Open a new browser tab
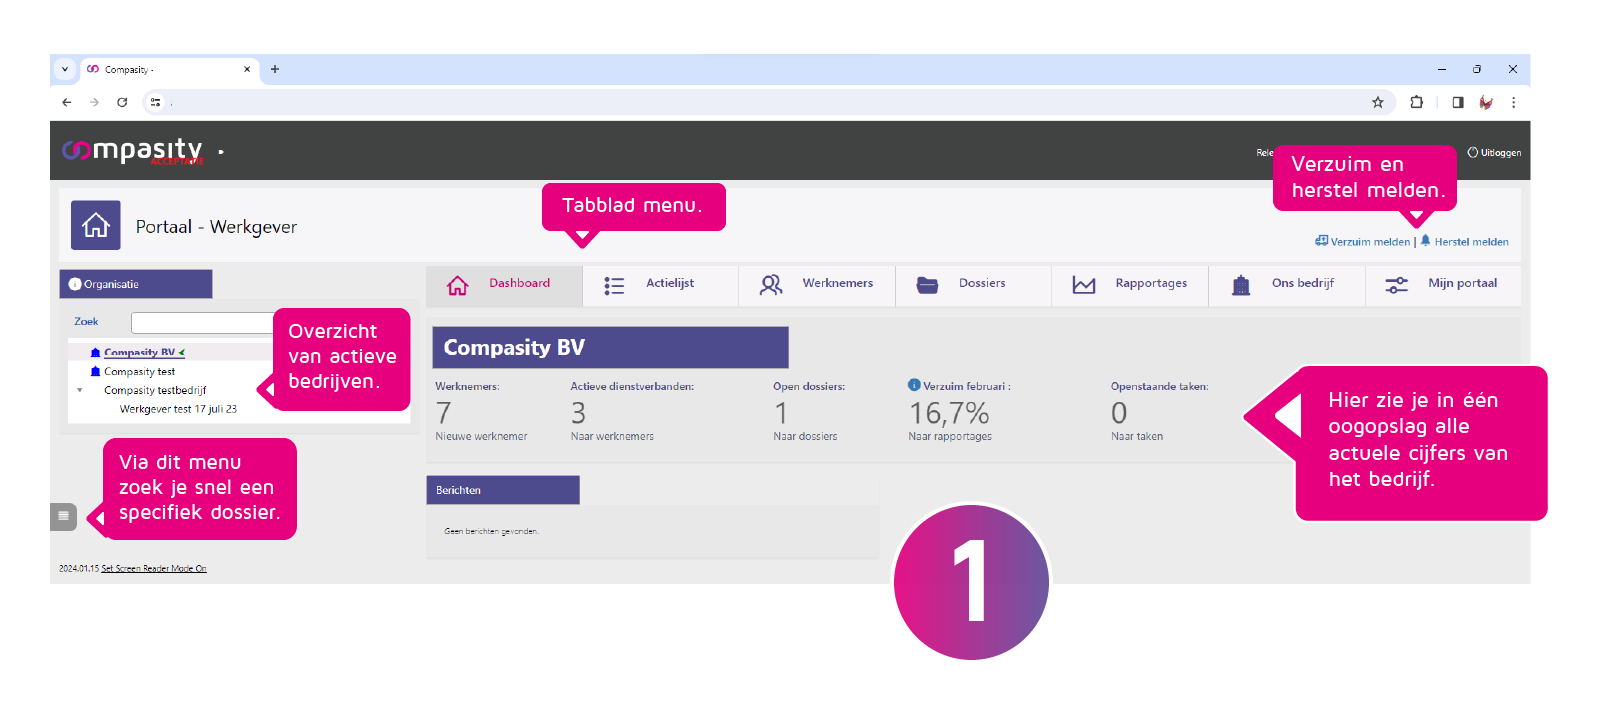Viewport: 1606px width, 710px height. [x=275, y=69]
